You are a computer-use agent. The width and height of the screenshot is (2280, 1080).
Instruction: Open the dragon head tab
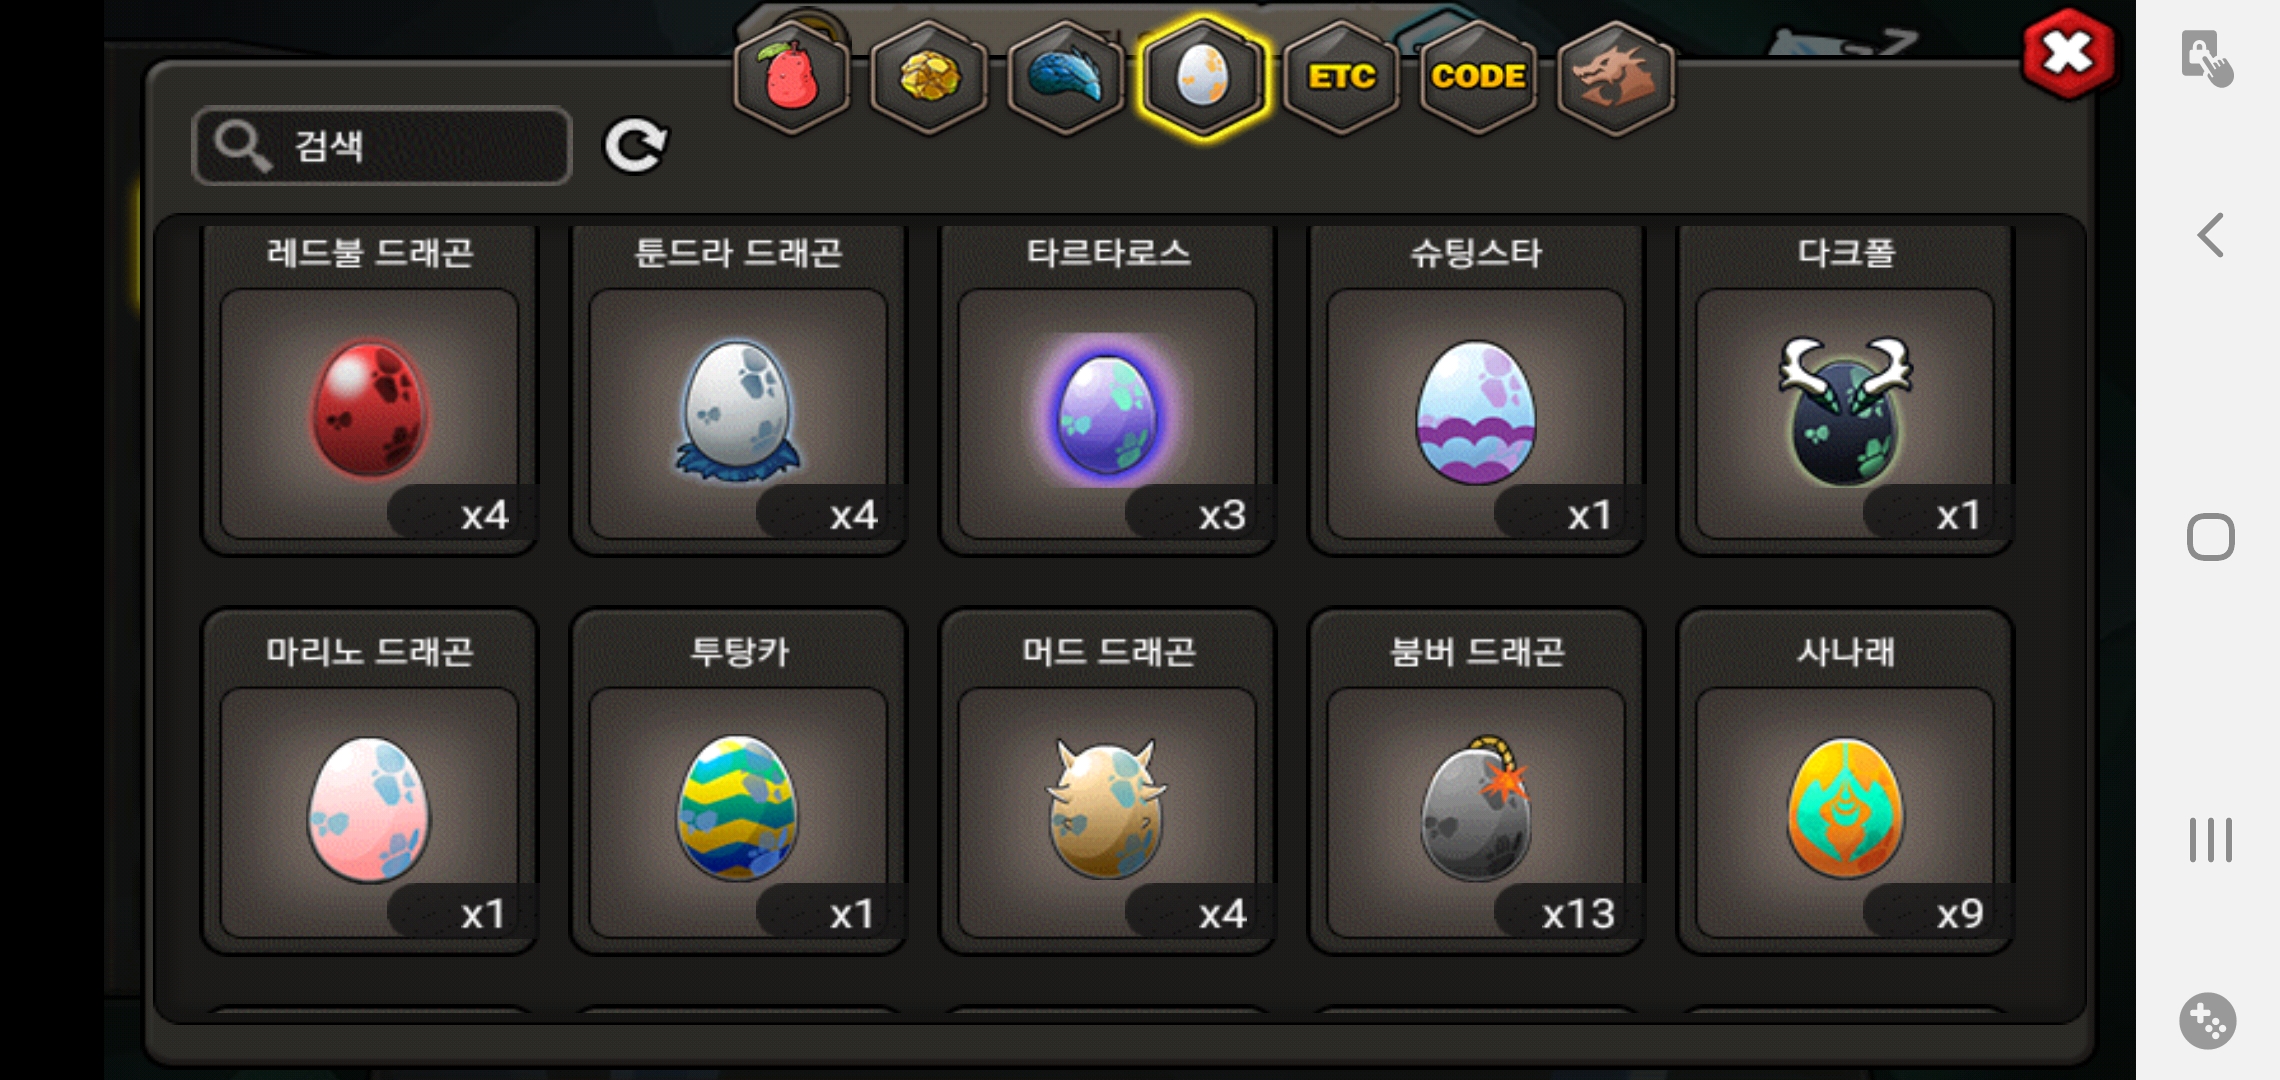pos(1616,77)
